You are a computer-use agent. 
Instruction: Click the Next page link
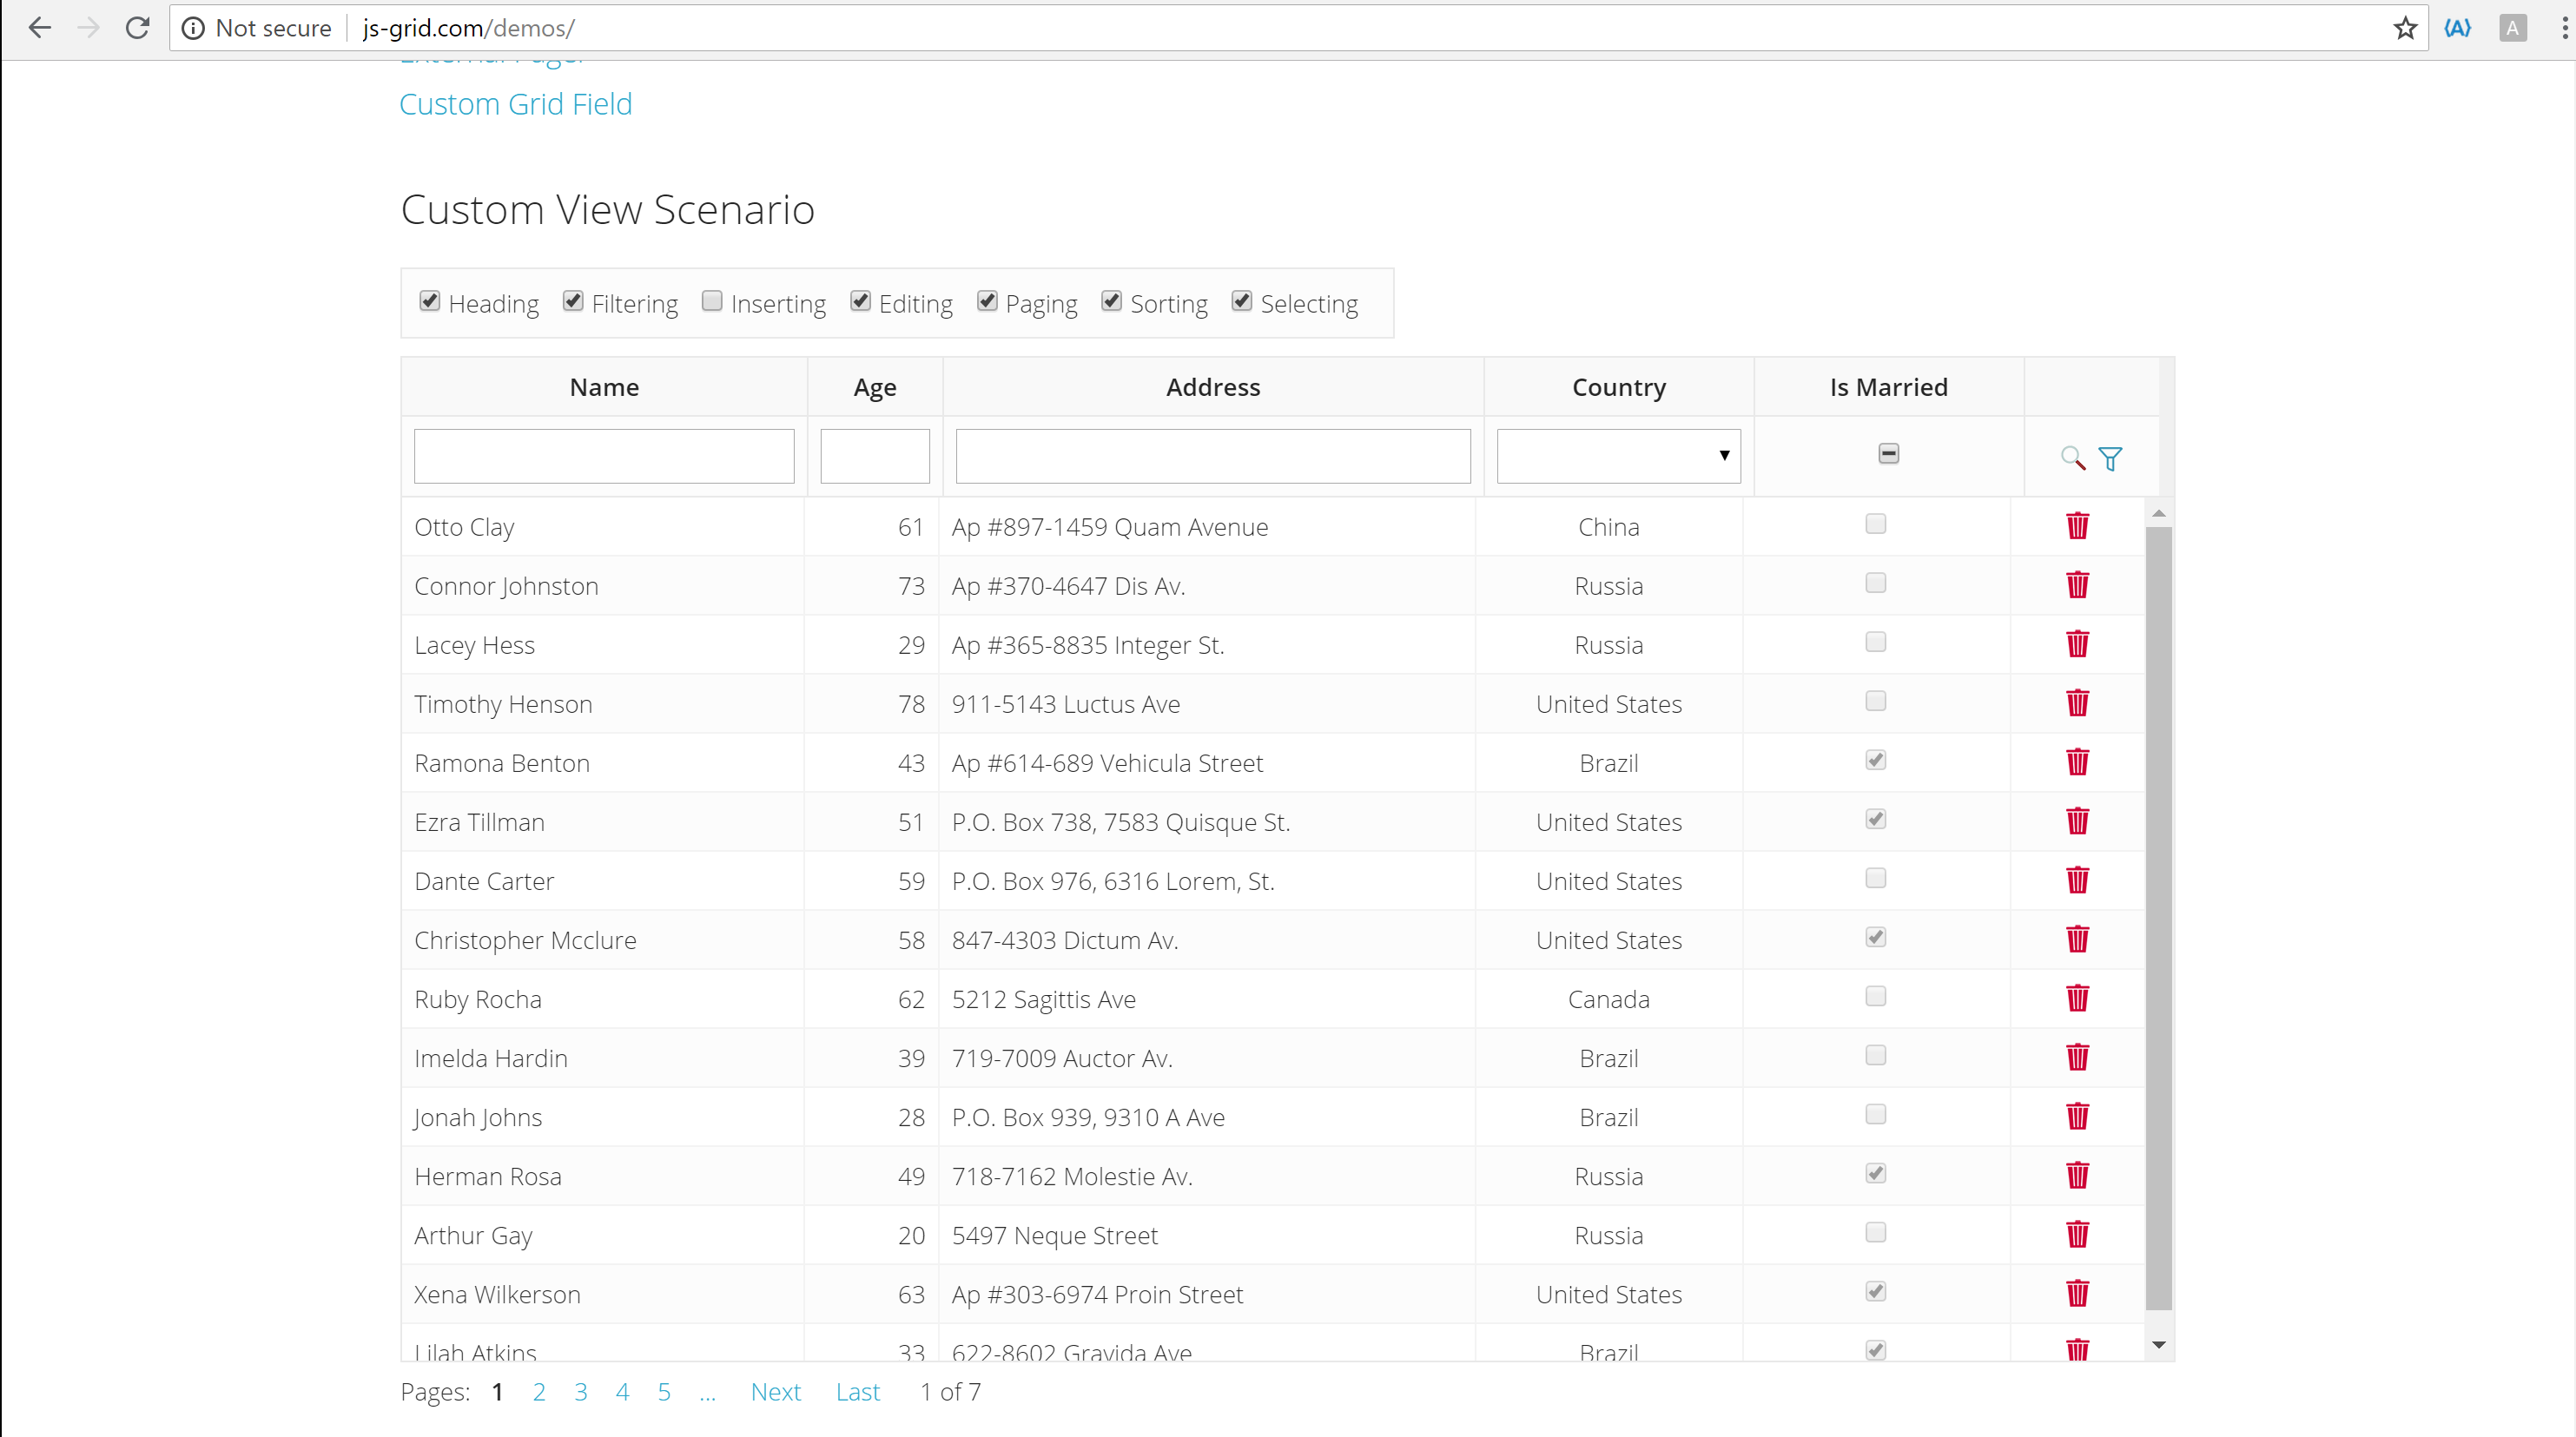click(775, 1392)
